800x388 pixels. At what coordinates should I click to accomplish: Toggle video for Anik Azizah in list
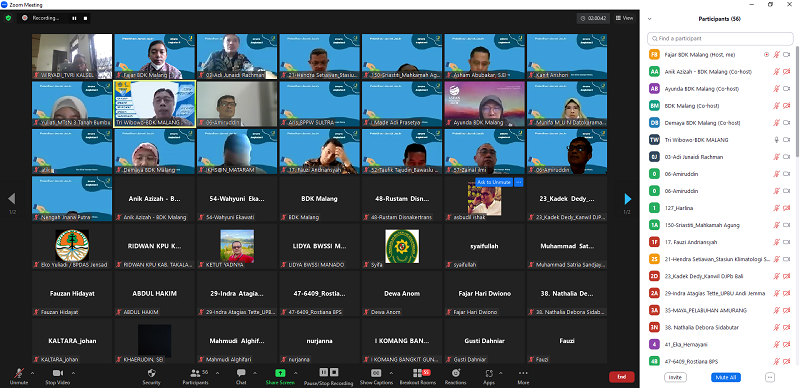[787, 71]
